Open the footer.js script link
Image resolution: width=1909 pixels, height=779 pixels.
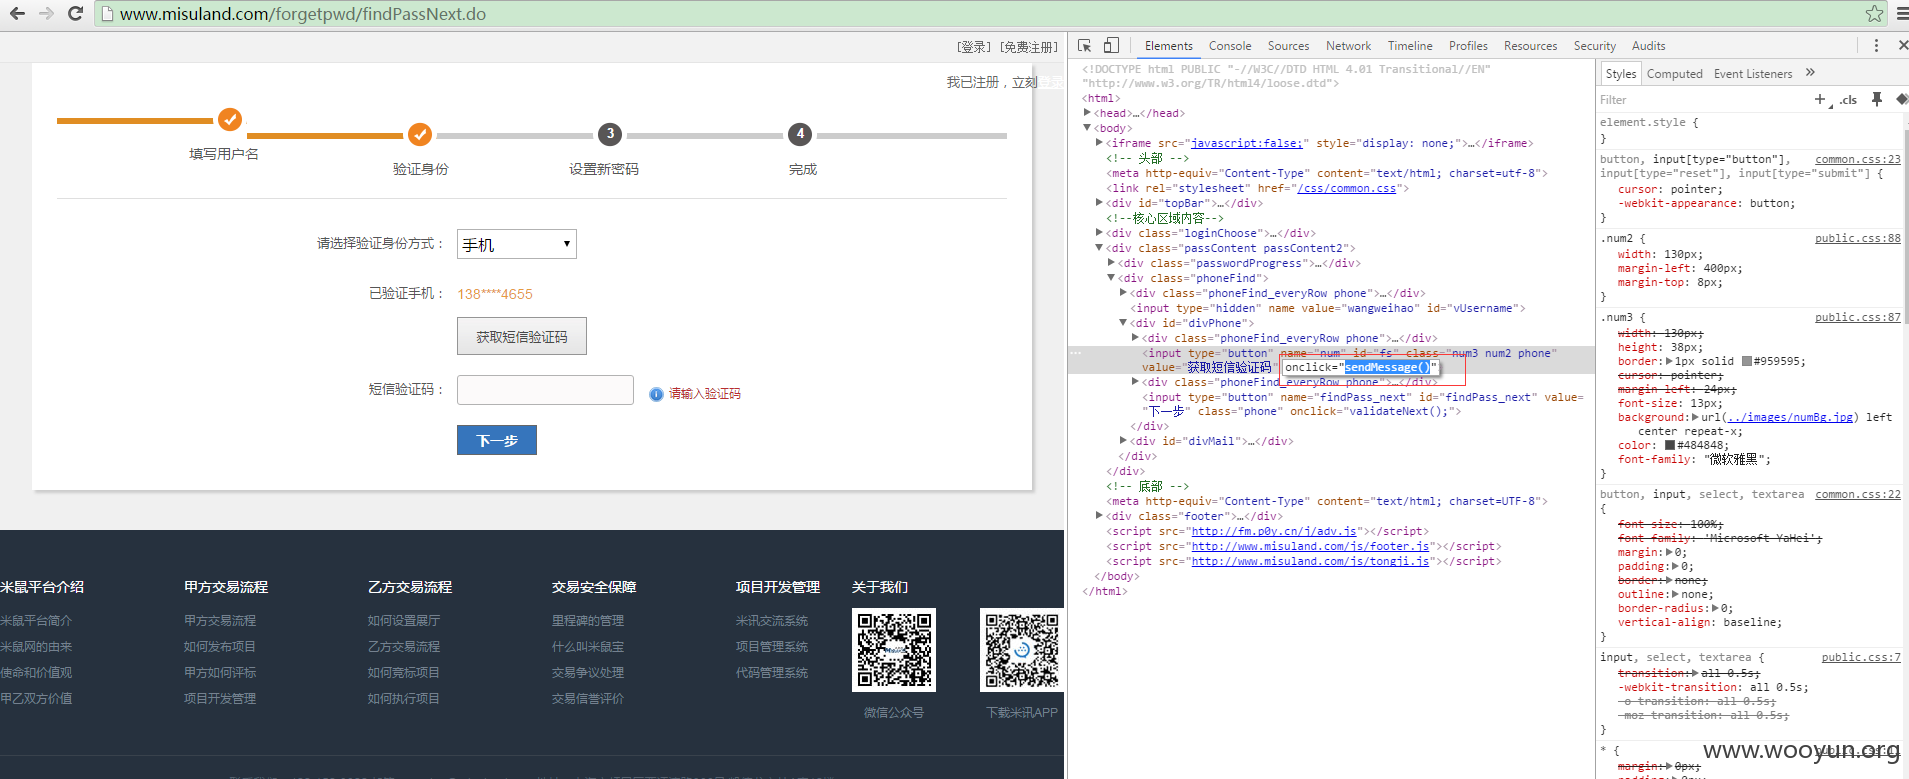(x=1310, y=546)
